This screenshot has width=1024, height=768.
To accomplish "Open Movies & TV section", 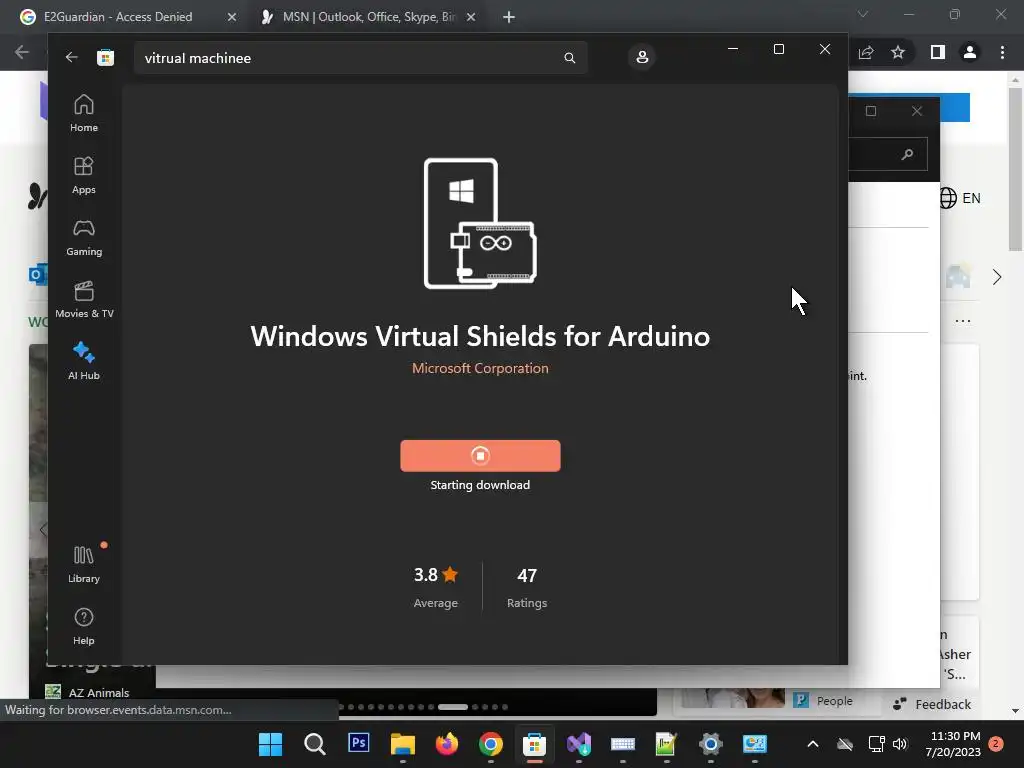I will point(84,300).
